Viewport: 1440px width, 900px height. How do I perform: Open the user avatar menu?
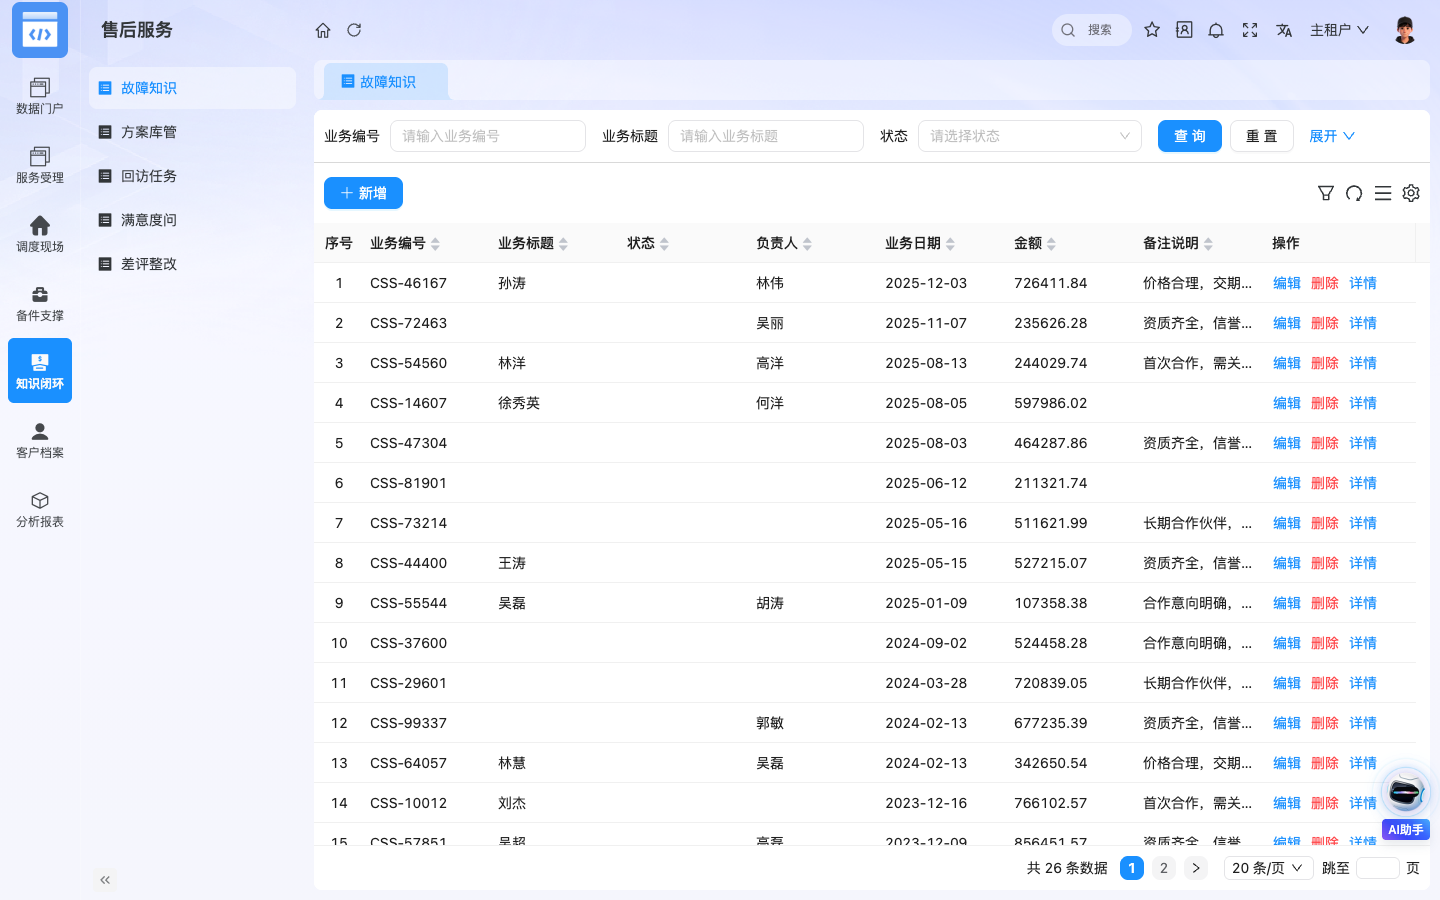coord(1405,30)
